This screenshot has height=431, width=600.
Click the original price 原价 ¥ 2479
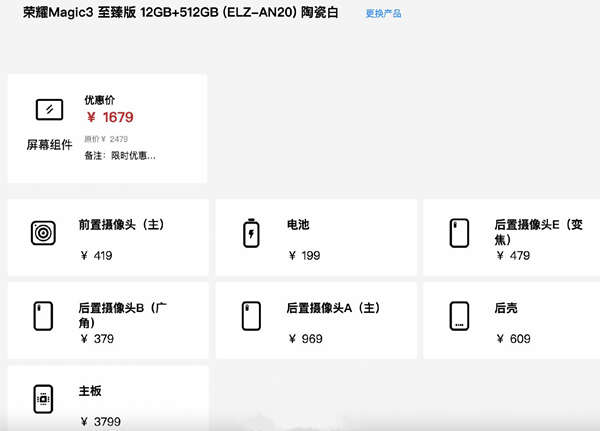[x=106, y=139]
